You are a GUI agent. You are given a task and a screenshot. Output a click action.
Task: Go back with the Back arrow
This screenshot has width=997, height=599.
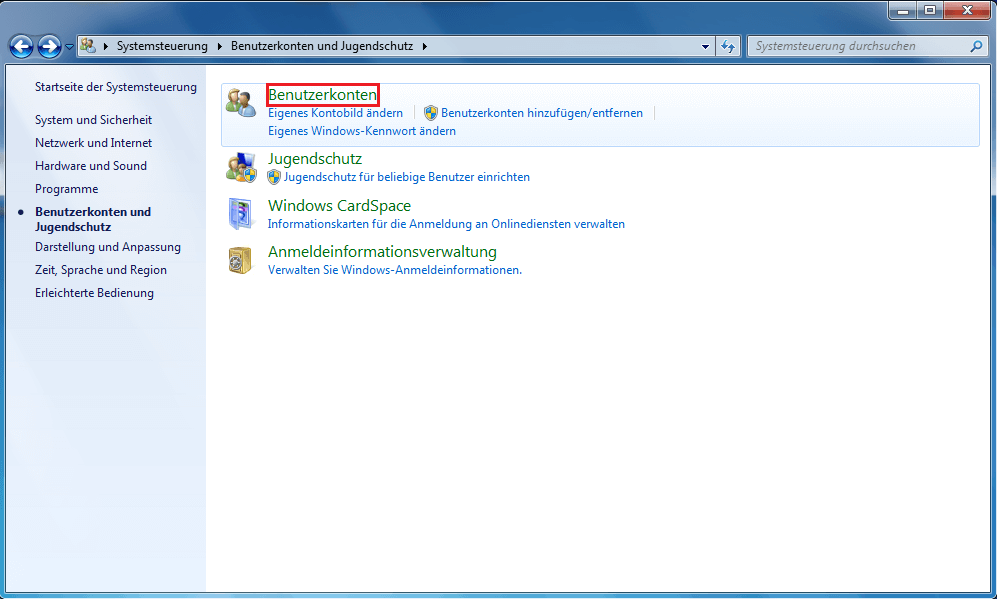tap(22, 46)
